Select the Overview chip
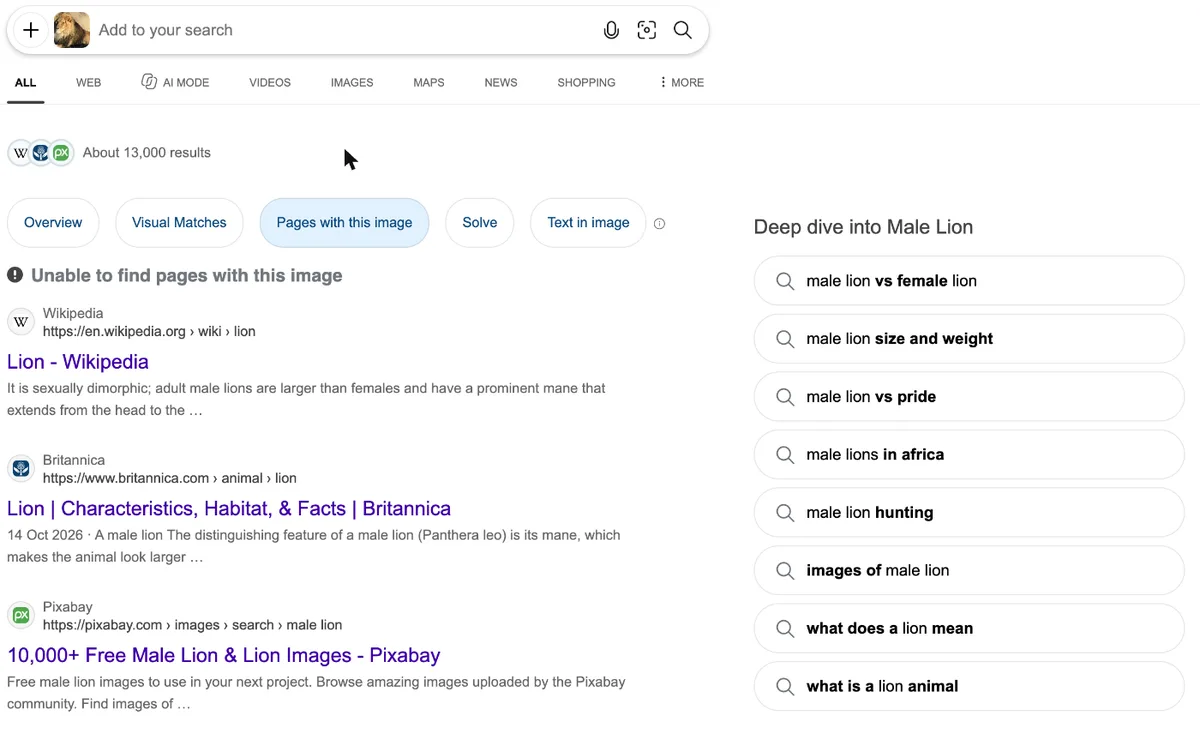Image resolution: width=1200 pixels, height=734 pixels. tap(53, 222)
